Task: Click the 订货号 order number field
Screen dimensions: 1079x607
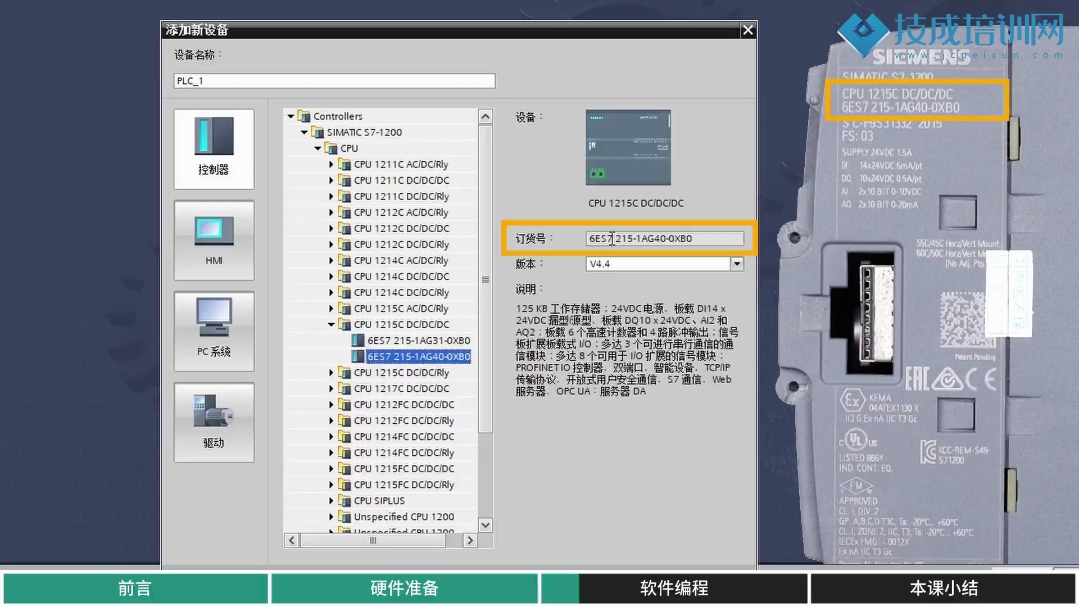Action: coord(665,238)
